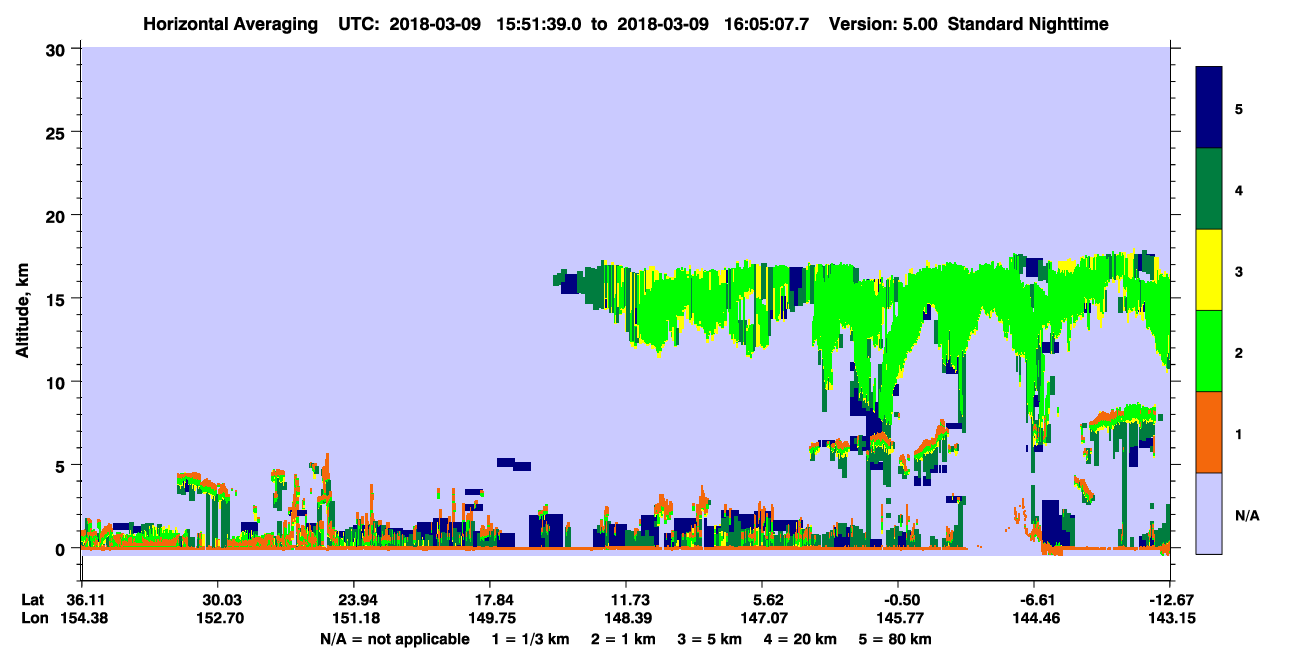Click the lavender N/A colorbar segment
Viewport: 1300px width, 667px height.
point(1210,513)
